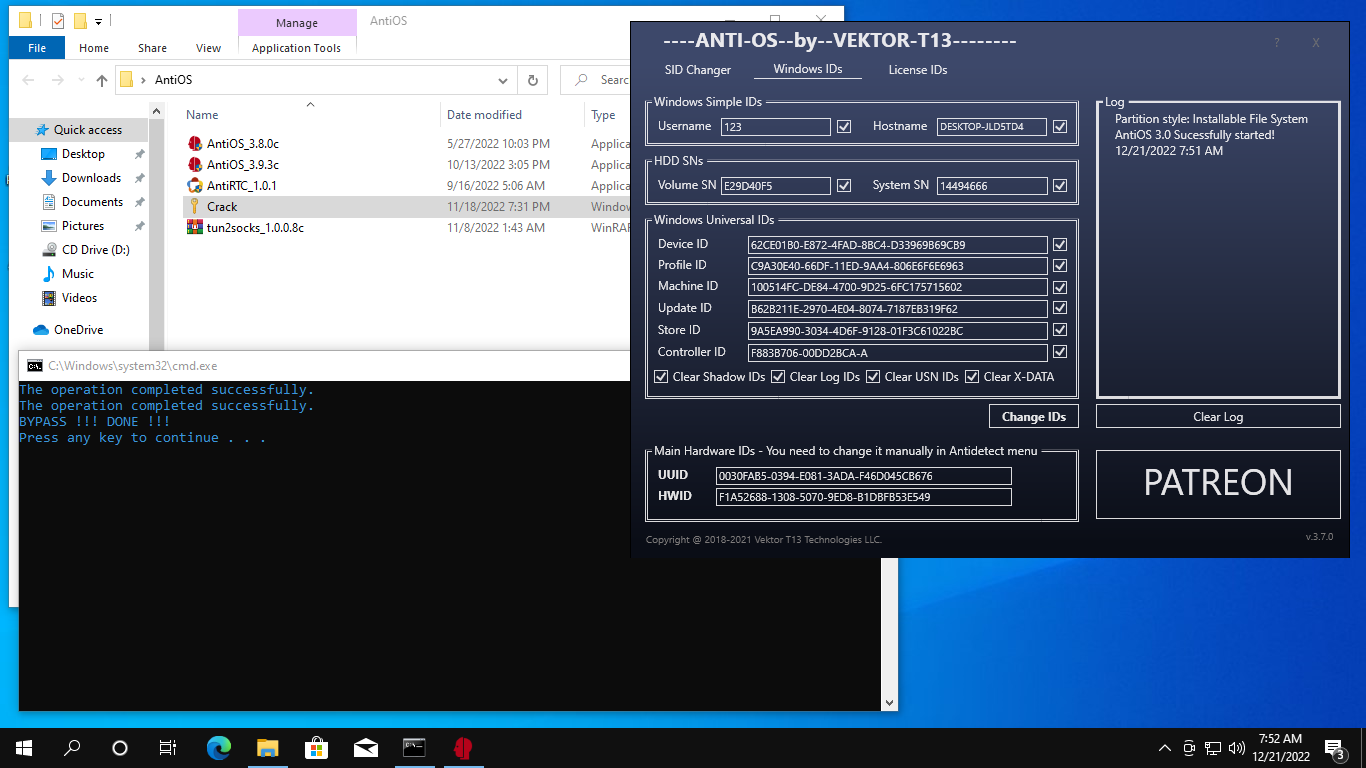Click Explorer up-one-level arrow
1366x768 pixels.
(x=102, y=80)
